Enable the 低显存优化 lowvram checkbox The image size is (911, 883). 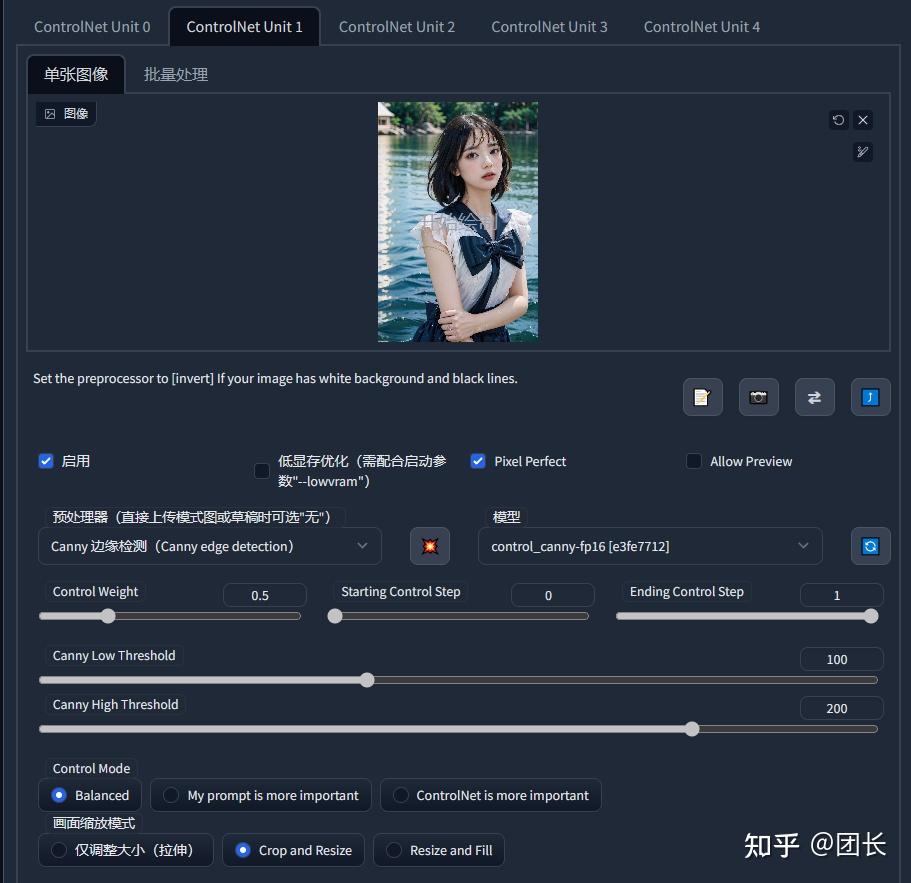262,470
